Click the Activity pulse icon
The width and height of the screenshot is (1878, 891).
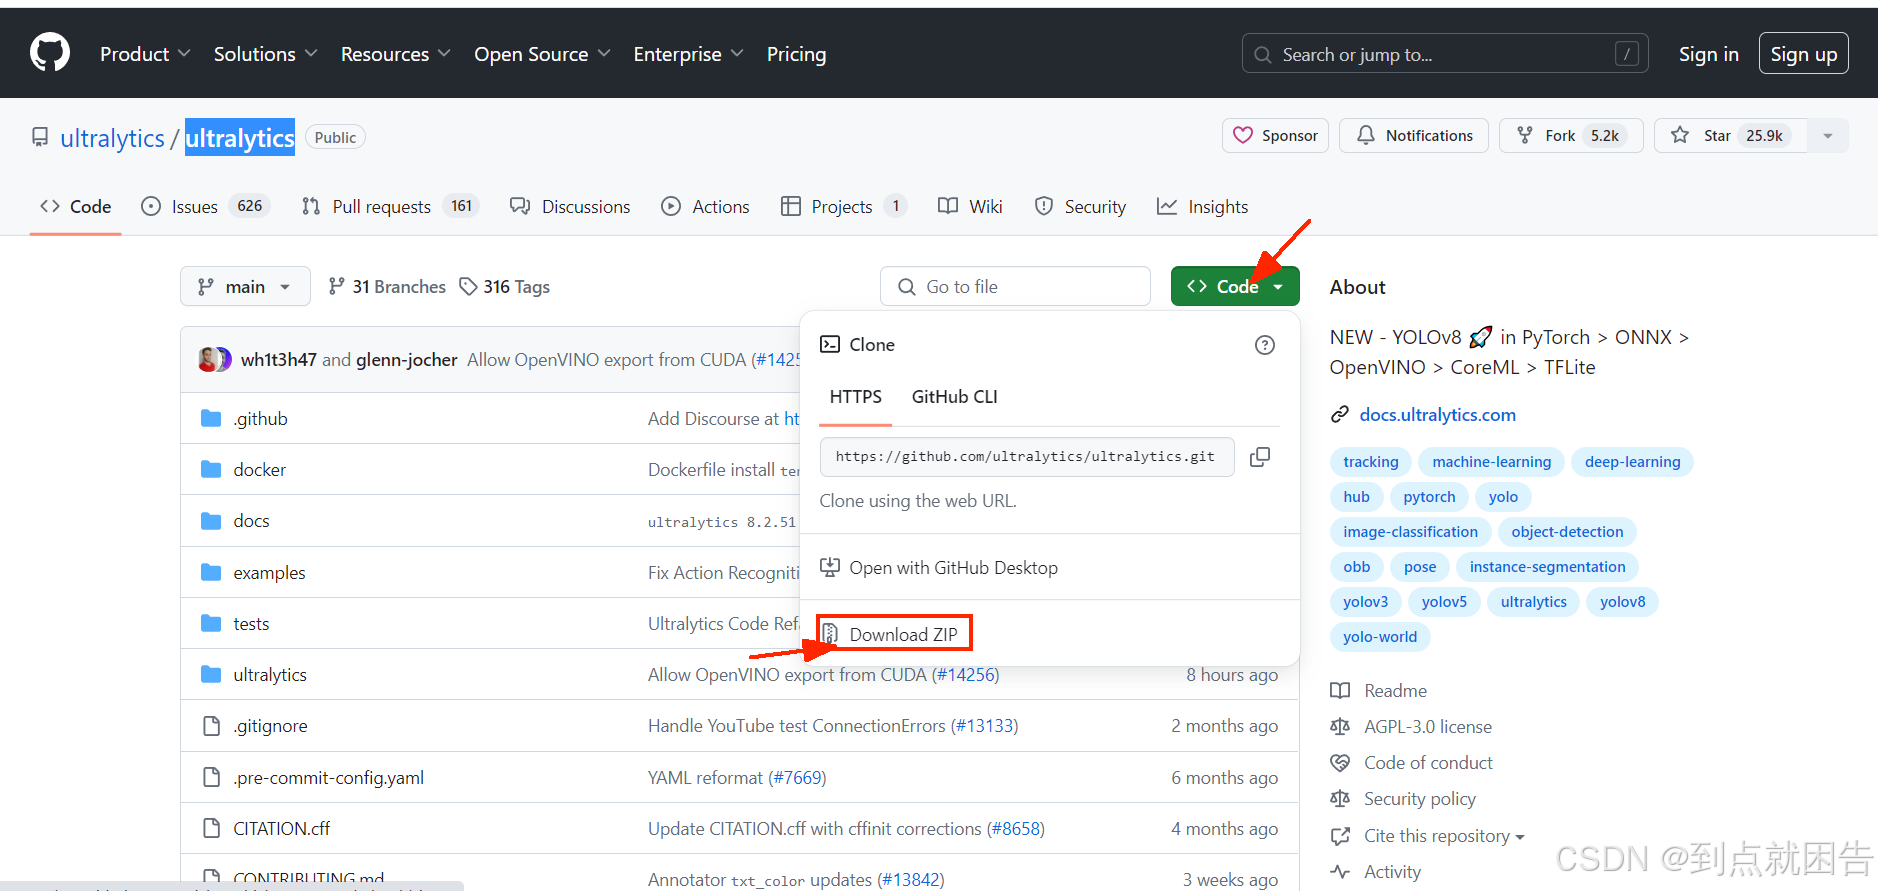[1340, 872]
